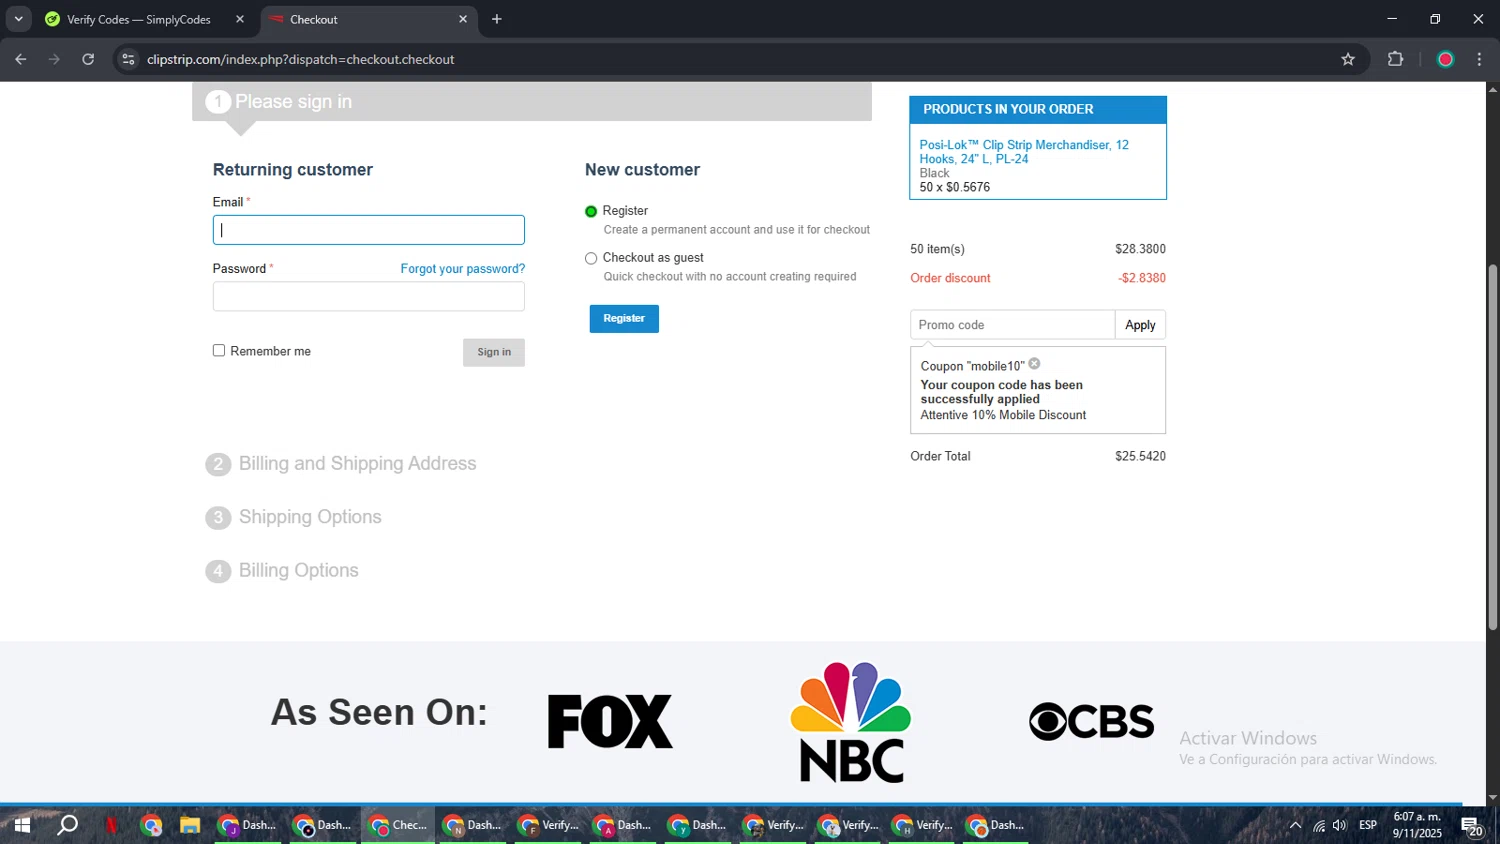
Task: Click the Order discount label
Action: click(x=950, y=278)
